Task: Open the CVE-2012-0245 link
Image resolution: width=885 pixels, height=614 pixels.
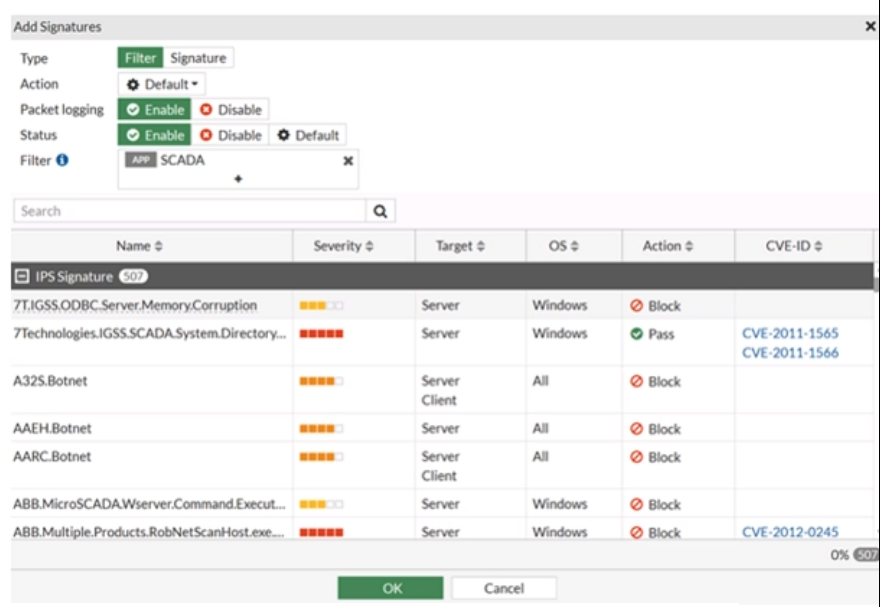Action: click(790, 532)
